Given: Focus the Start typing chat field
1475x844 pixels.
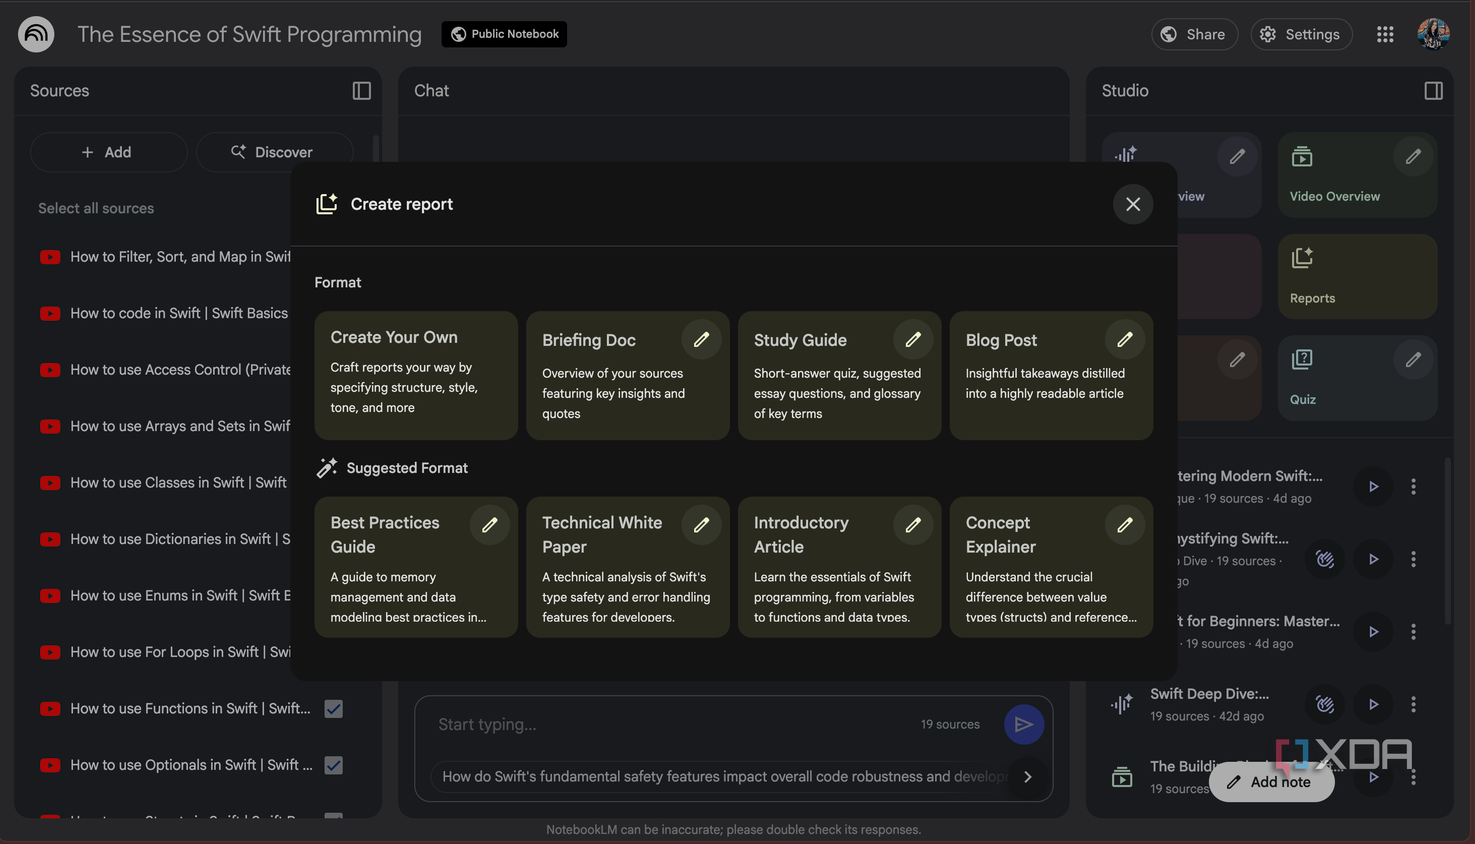Looking at the screenshot, I should 670,724.
